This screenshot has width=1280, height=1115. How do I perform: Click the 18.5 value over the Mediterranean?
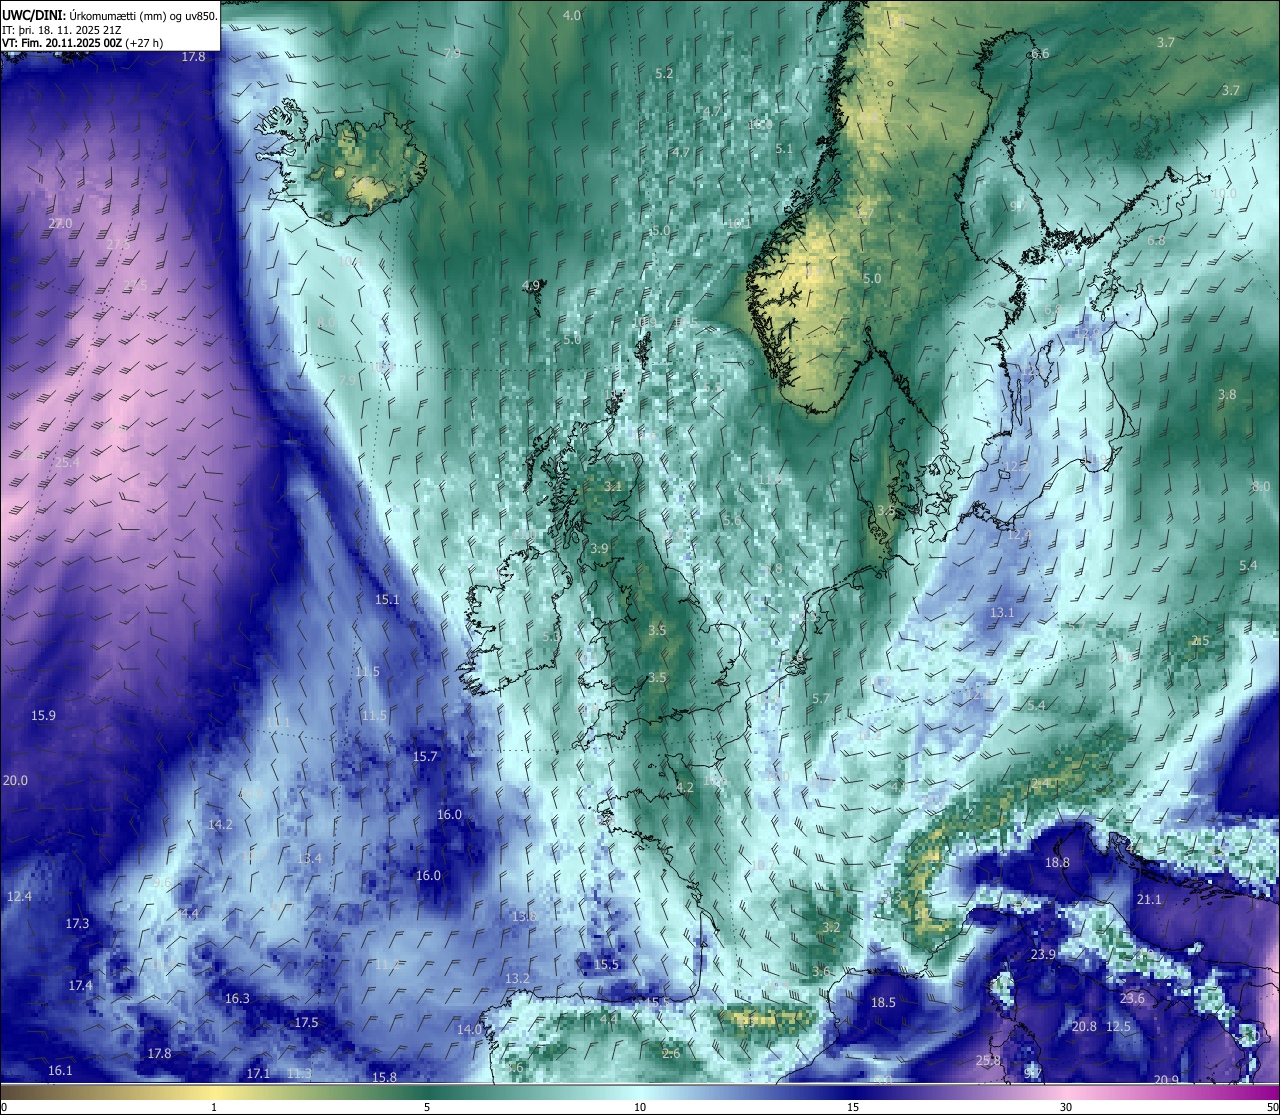pos(883,1002)
